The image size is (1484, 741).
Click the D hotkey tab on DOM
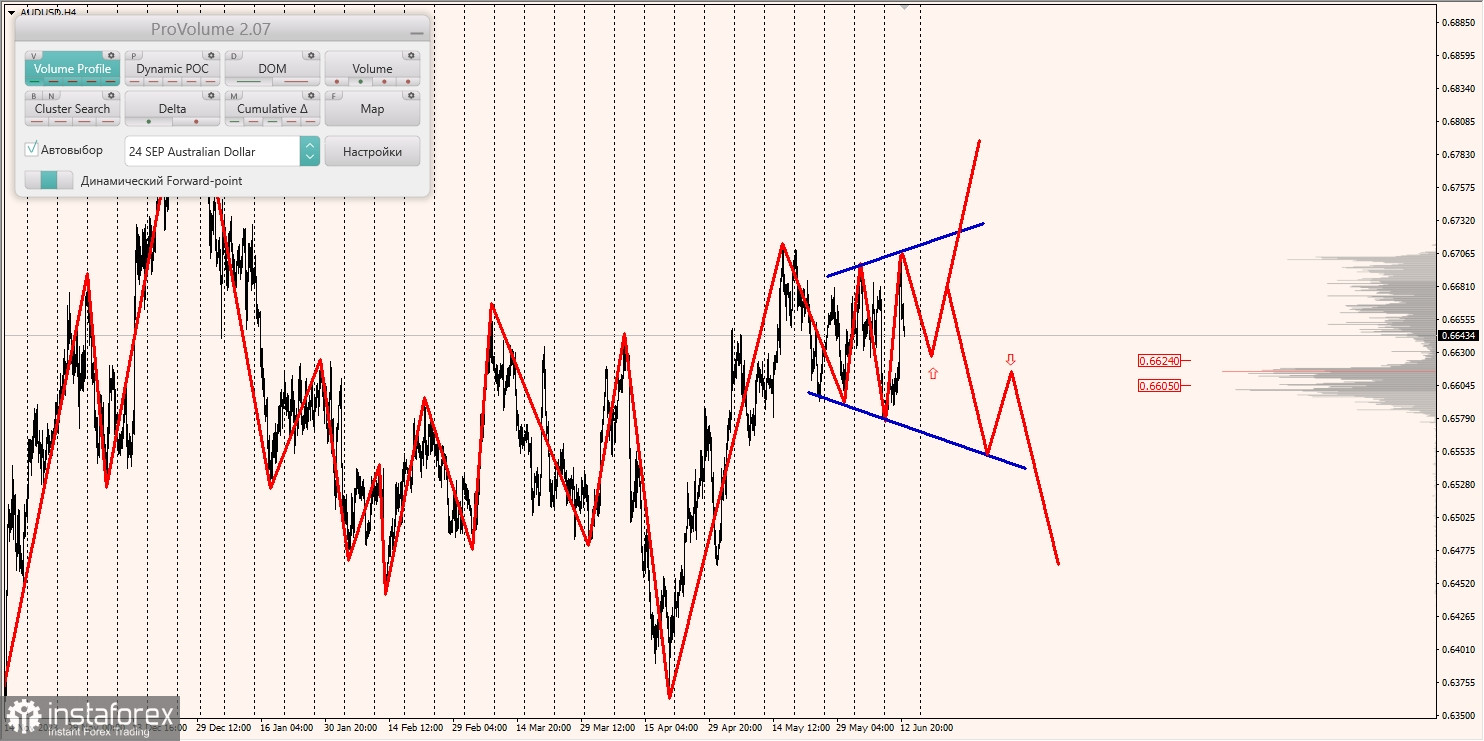tap(234, 56)
